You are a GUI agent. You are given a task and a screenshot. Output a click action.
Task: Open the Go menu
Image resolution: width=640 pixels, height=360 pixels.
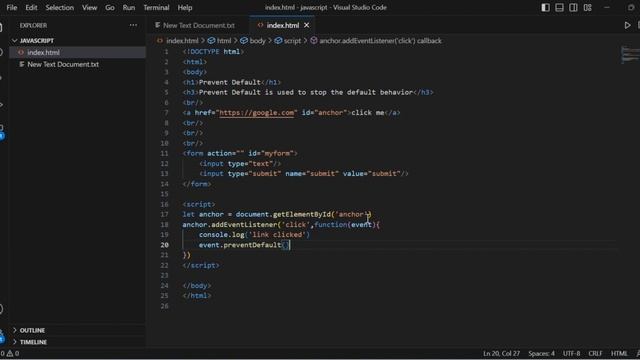(110, 7)
